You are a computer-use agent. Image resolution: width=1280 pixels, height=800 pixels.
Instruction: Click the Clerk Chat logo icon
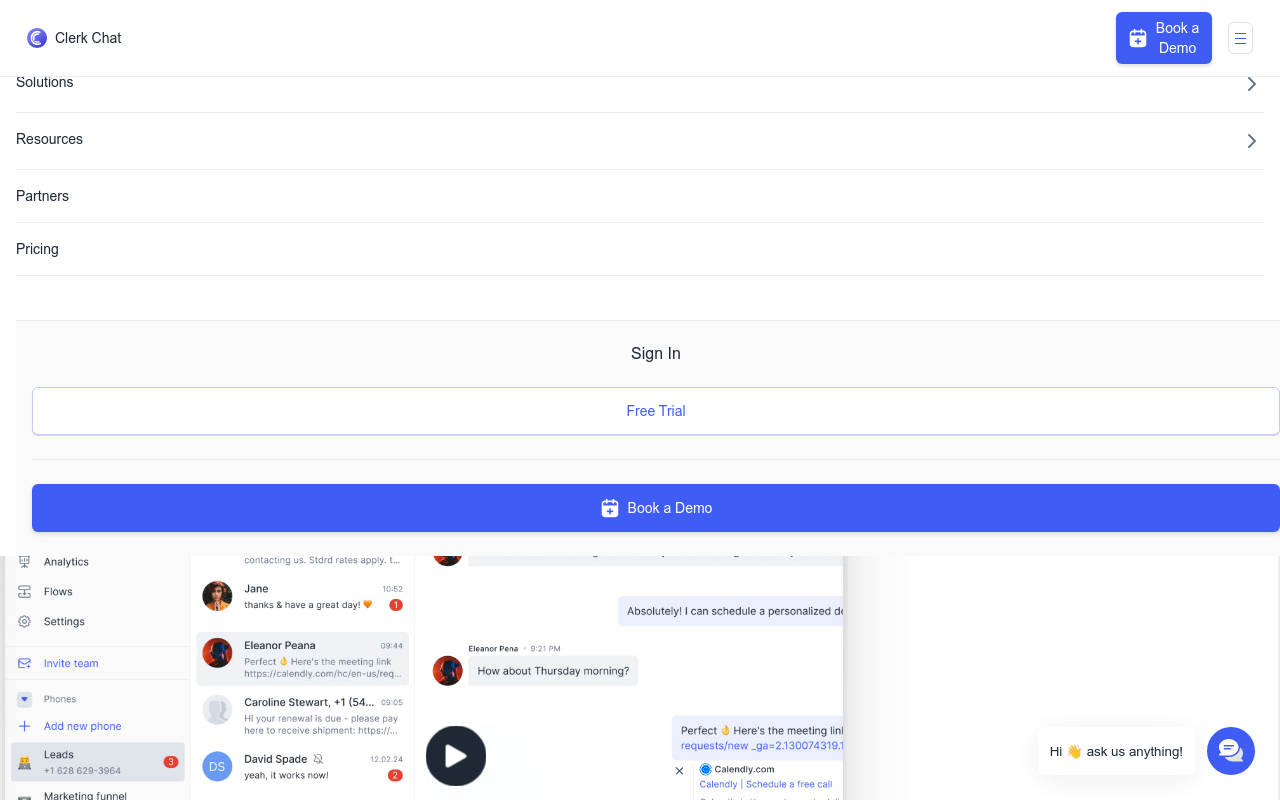[x=37, y=37]
